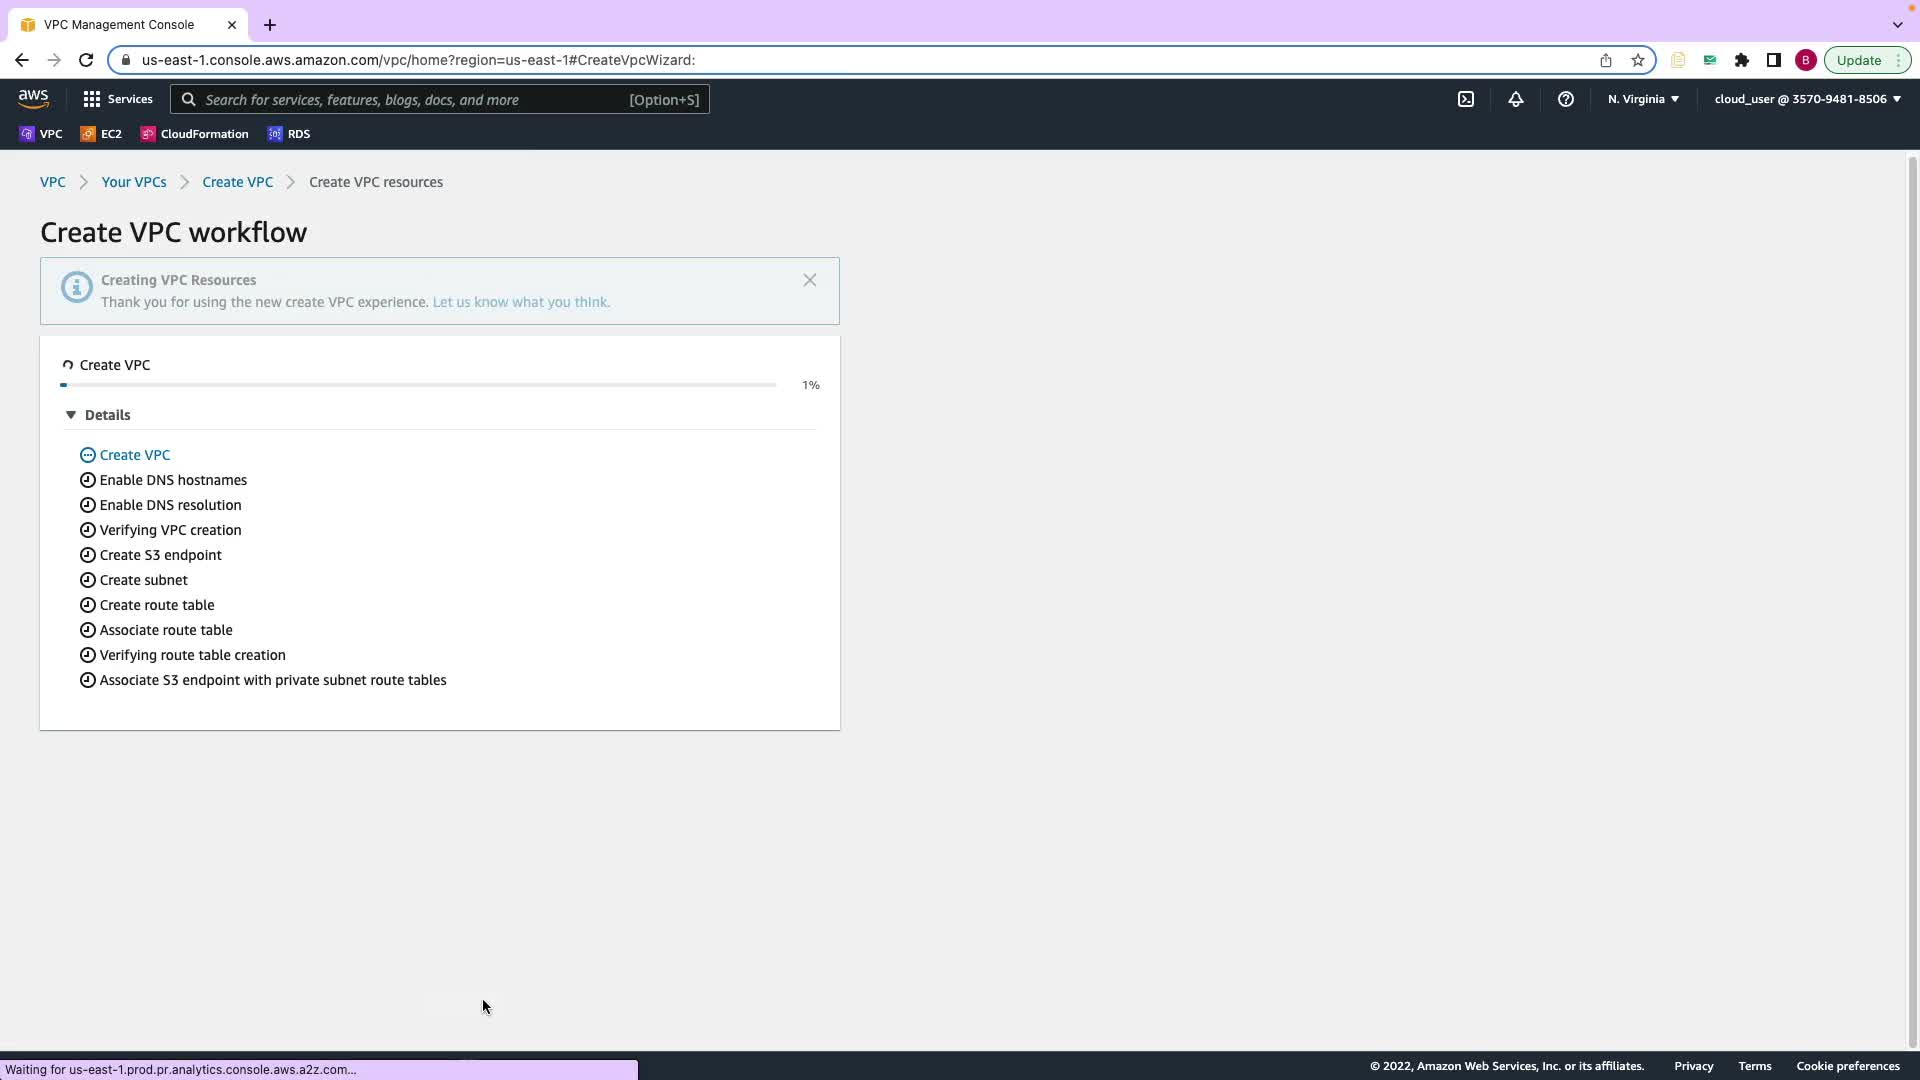Open the Services grid menu
The width and height of the screenshot is (1920, 1080).
point(118,99)
